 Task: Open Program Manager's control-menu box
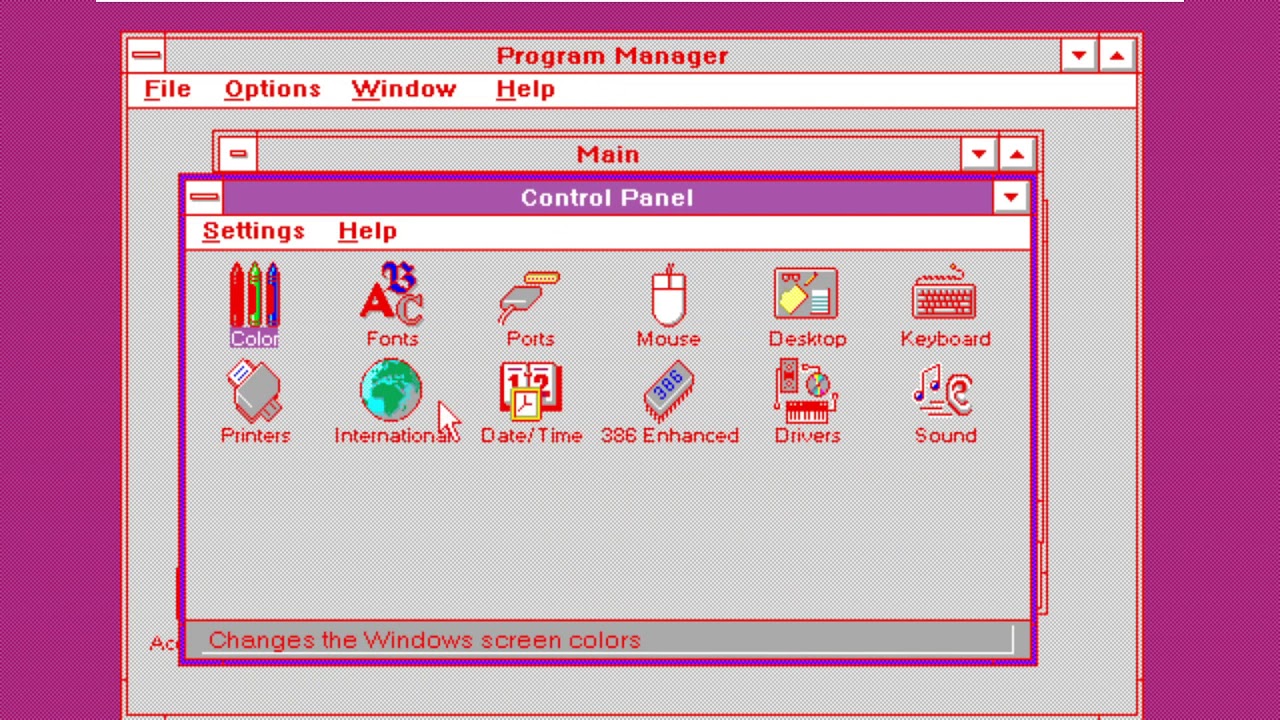click(146, 55)
